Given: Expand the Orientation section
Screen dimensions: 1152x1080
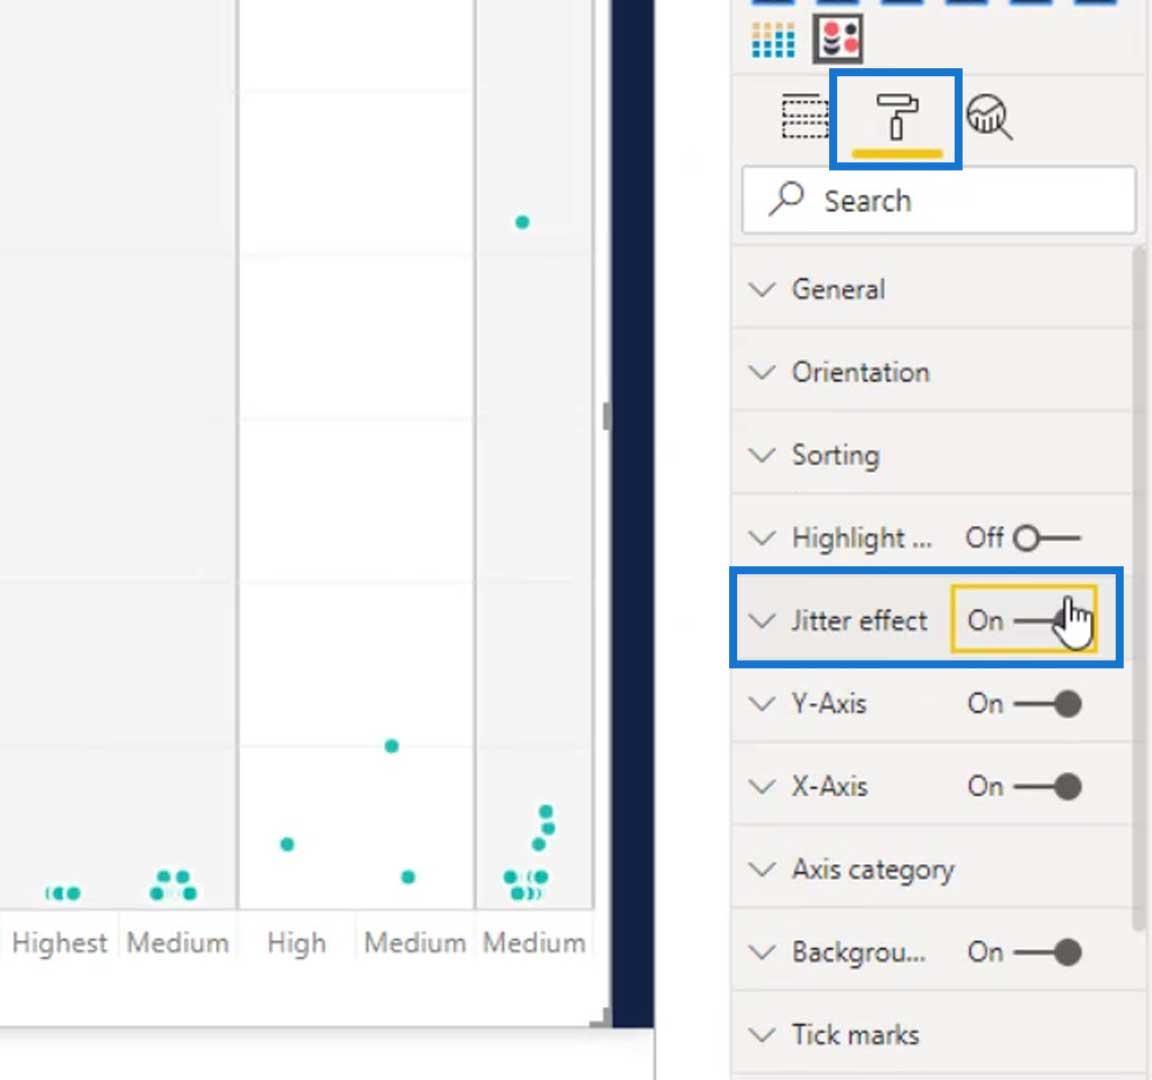Looking at the screenshot, I should tap(860, 373).
